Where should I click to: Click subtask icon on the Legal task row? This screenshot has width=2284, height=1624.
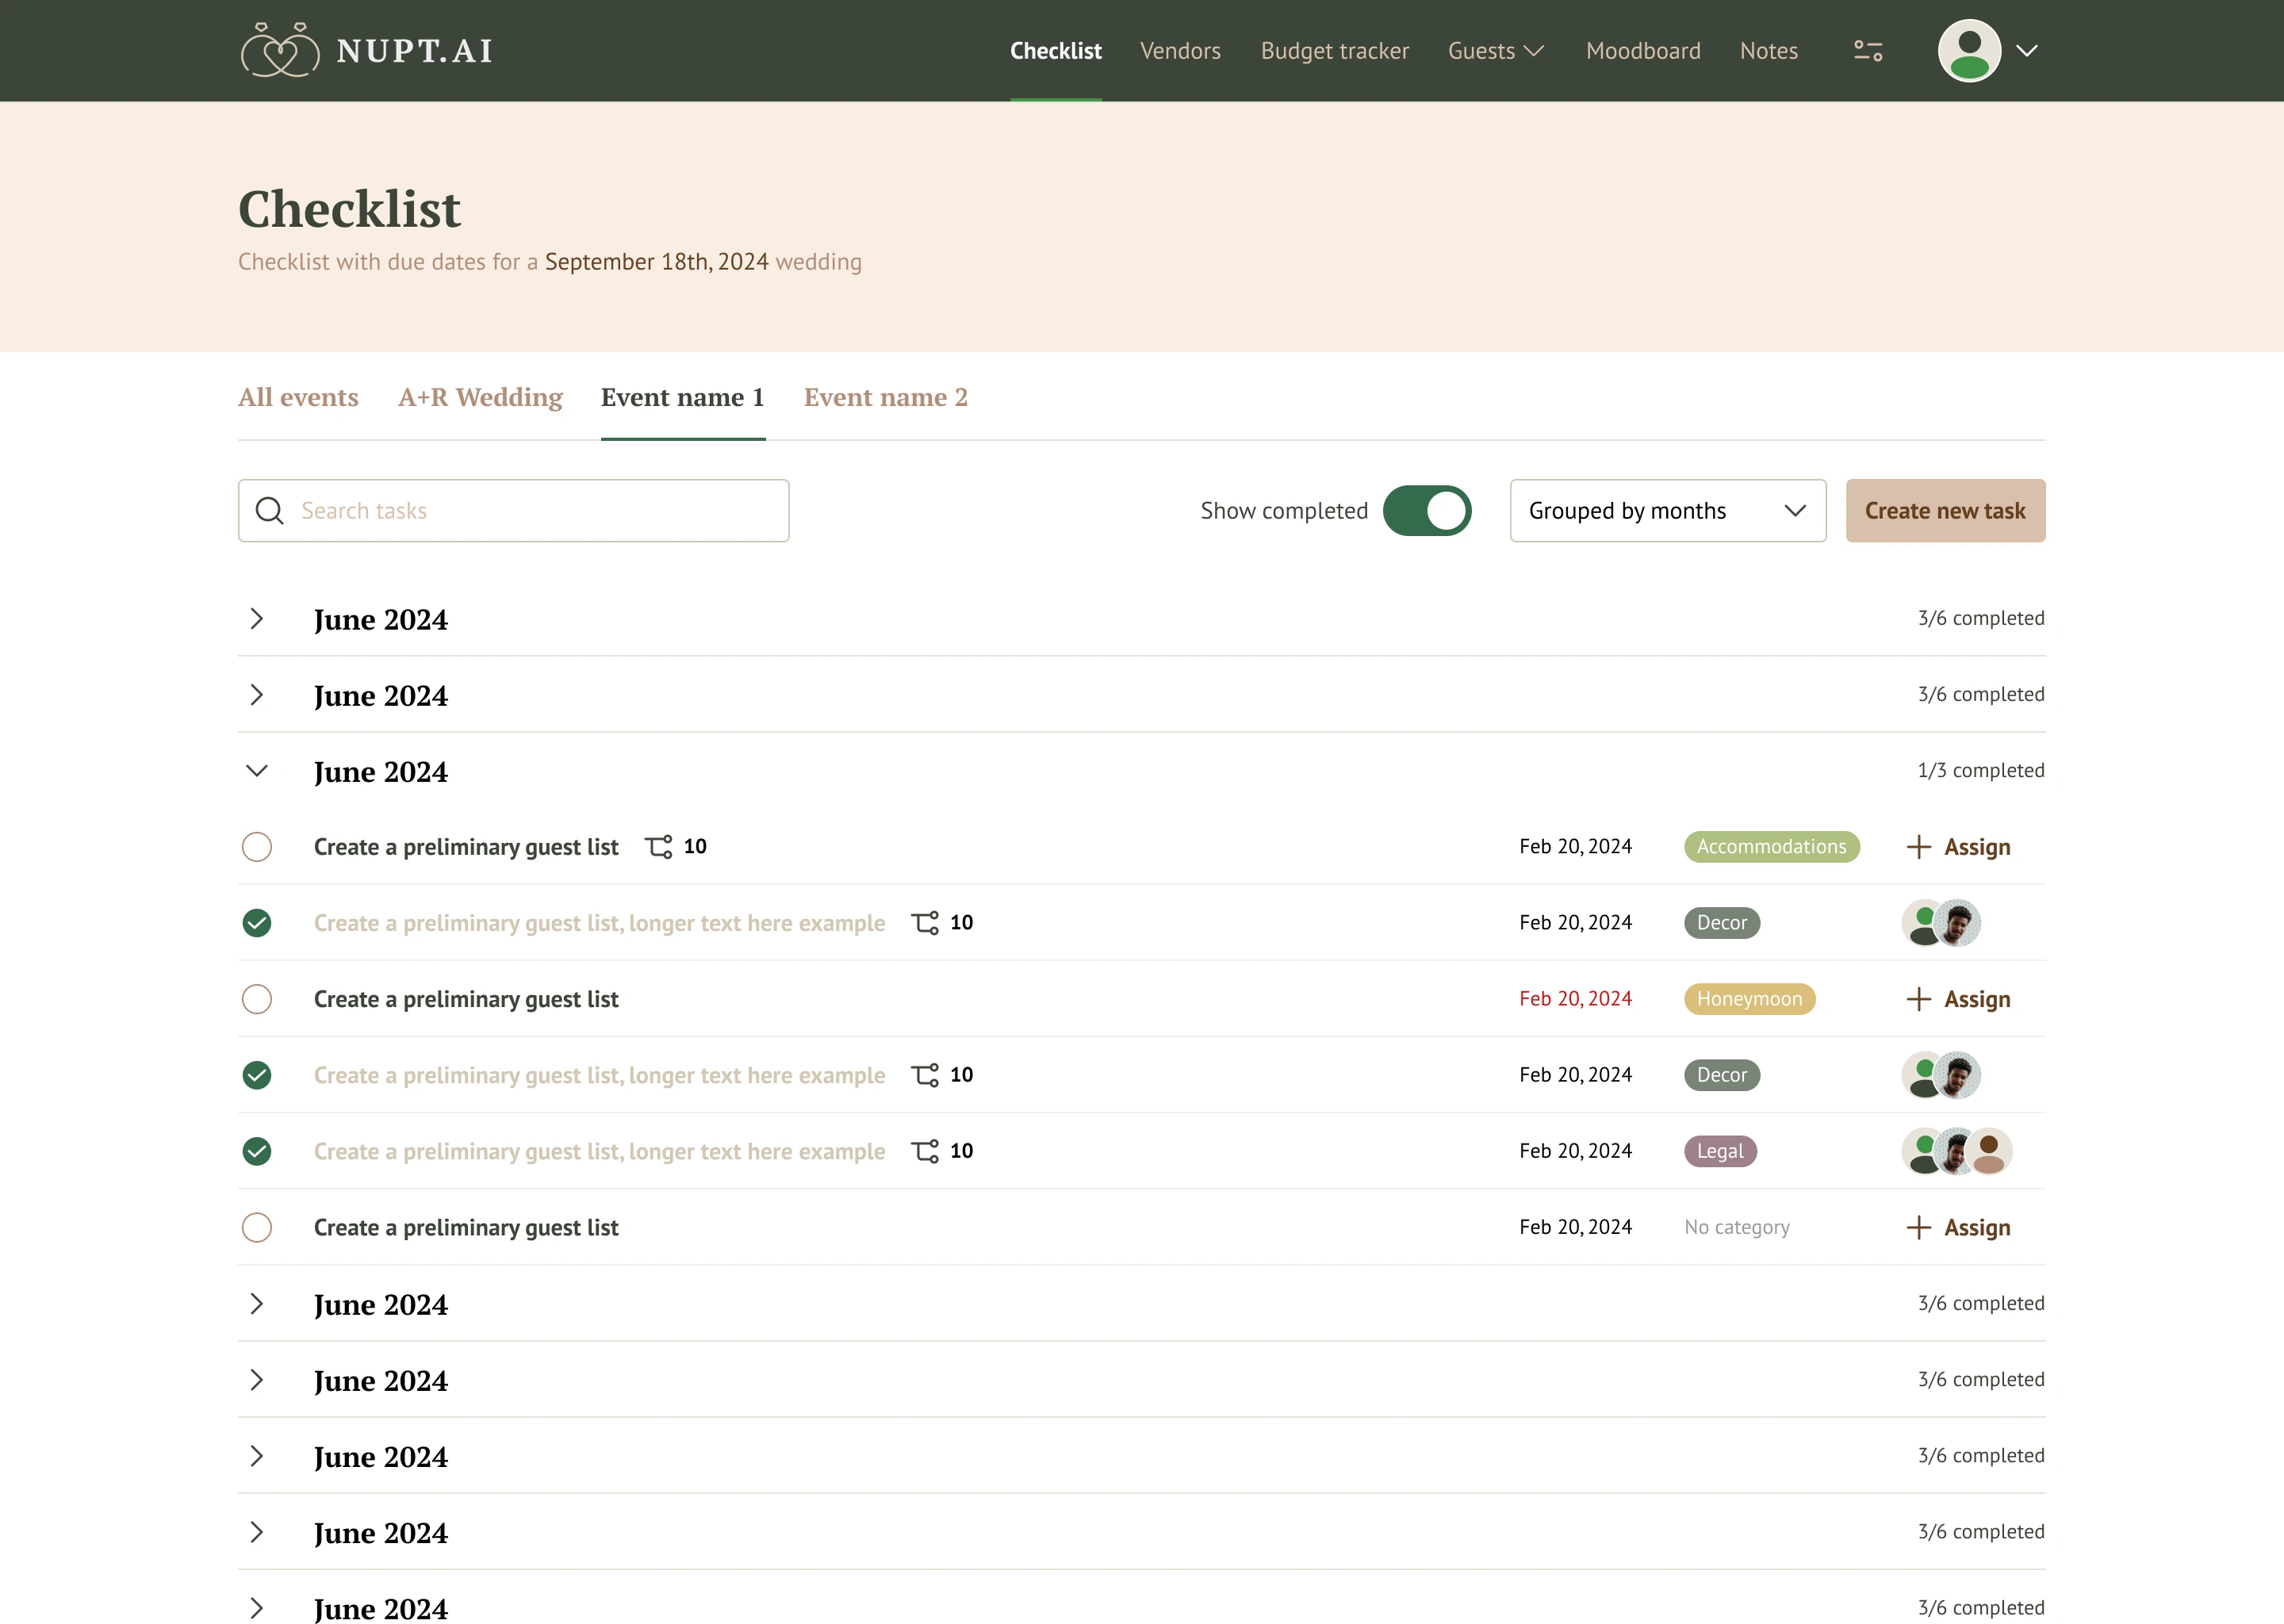pos(925,1151)
